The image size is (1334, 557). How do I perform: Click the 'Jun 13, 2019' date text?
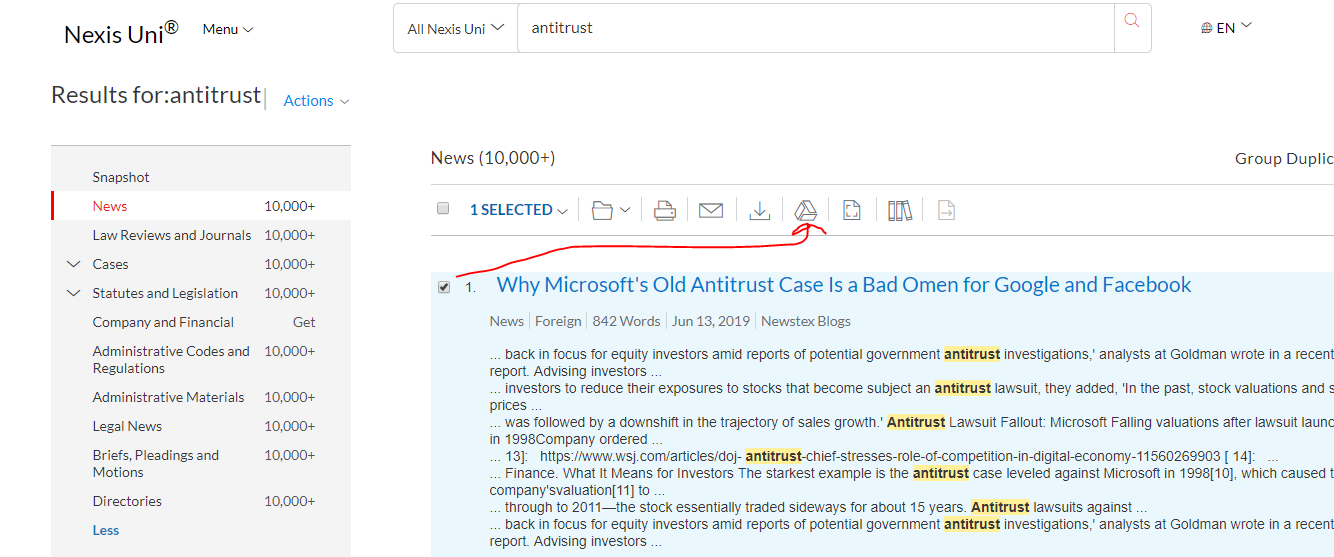coord(711,321)
